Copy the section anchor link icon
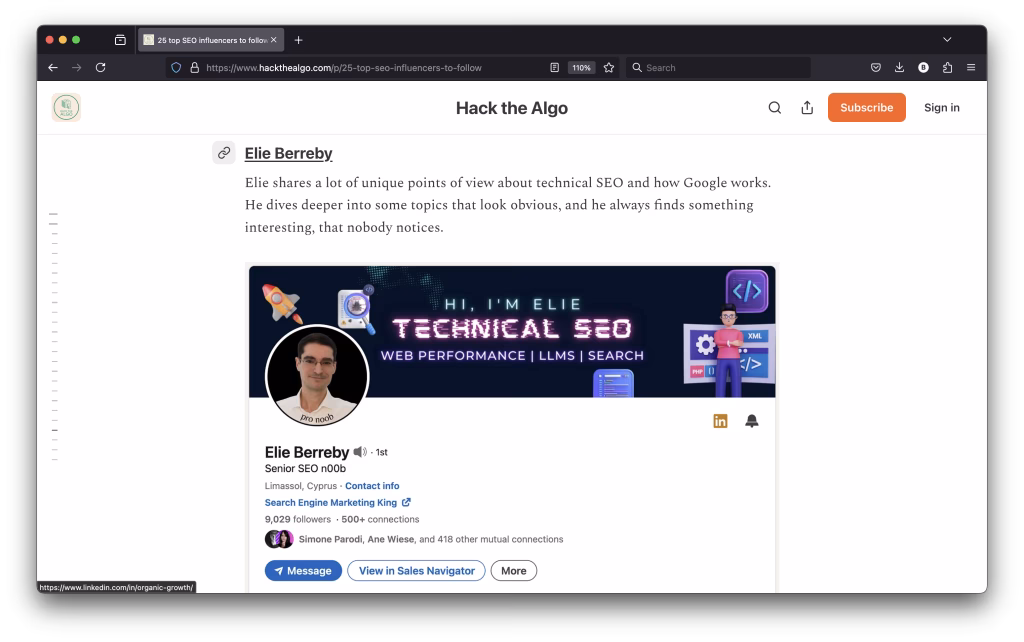Screen dimensions: 1024x642 pyautogui.click(x=224, y=153)
